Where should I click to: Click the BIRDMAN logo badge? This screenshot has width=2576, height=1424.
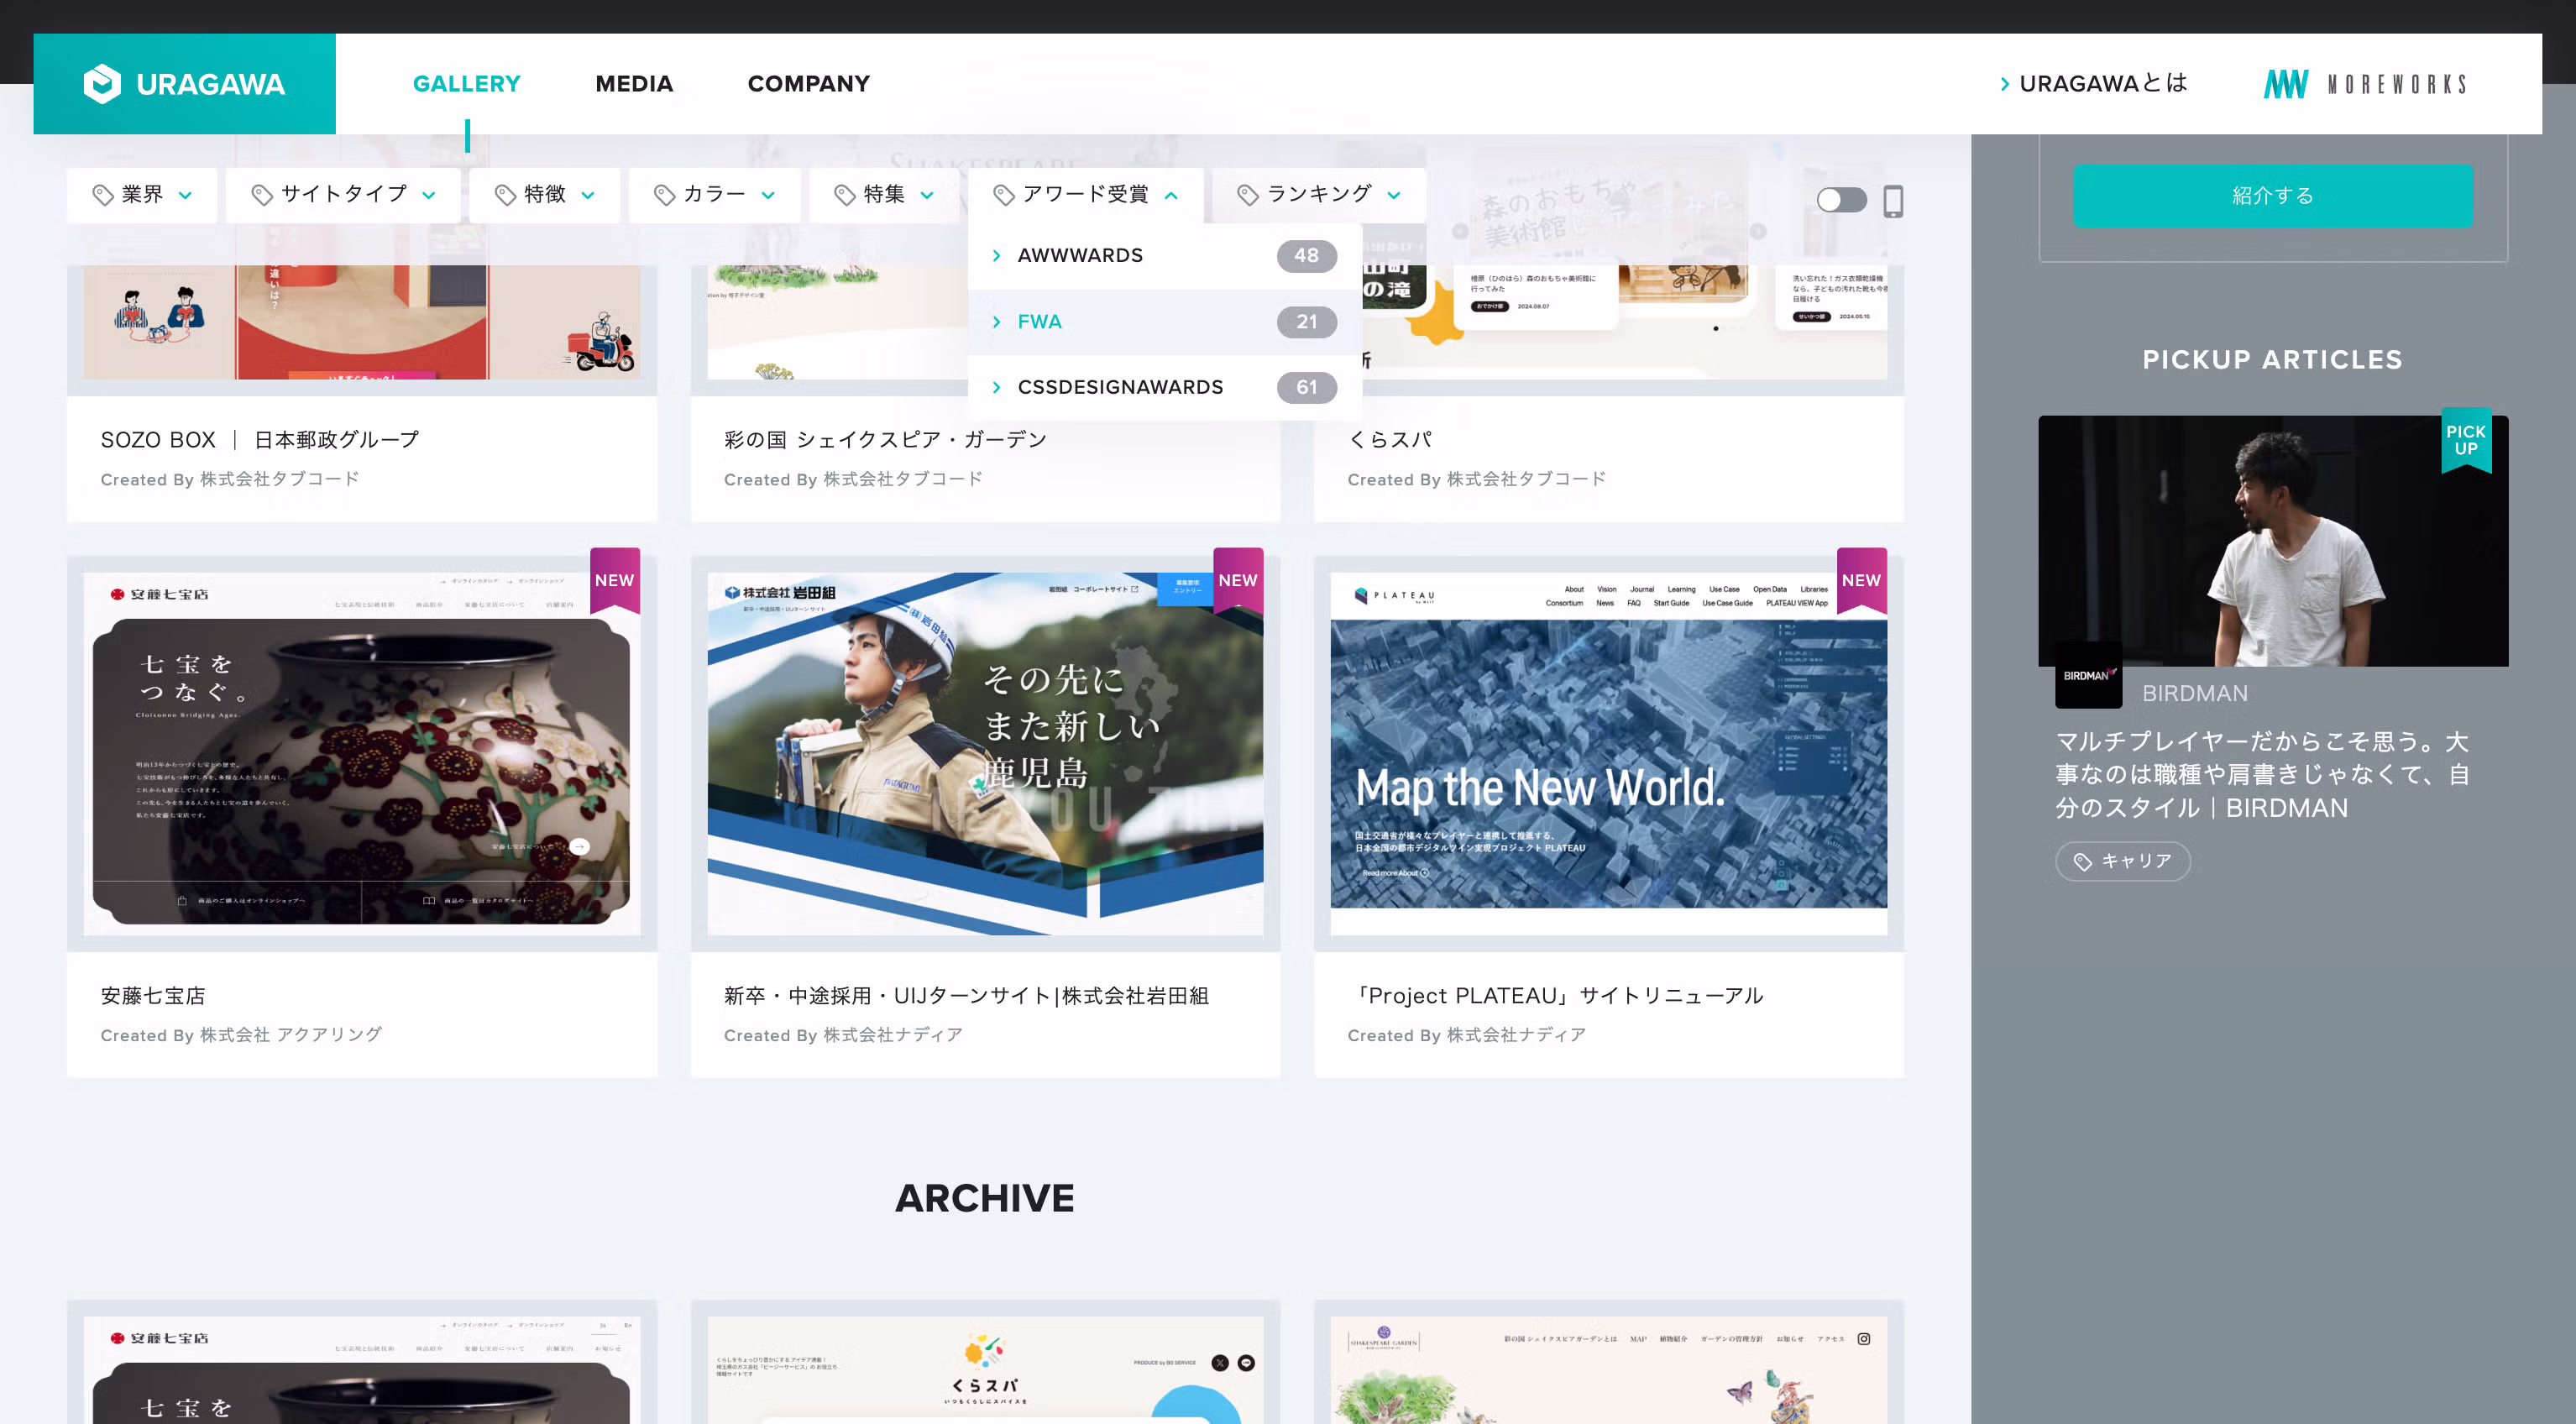(x=2088, y=675)
